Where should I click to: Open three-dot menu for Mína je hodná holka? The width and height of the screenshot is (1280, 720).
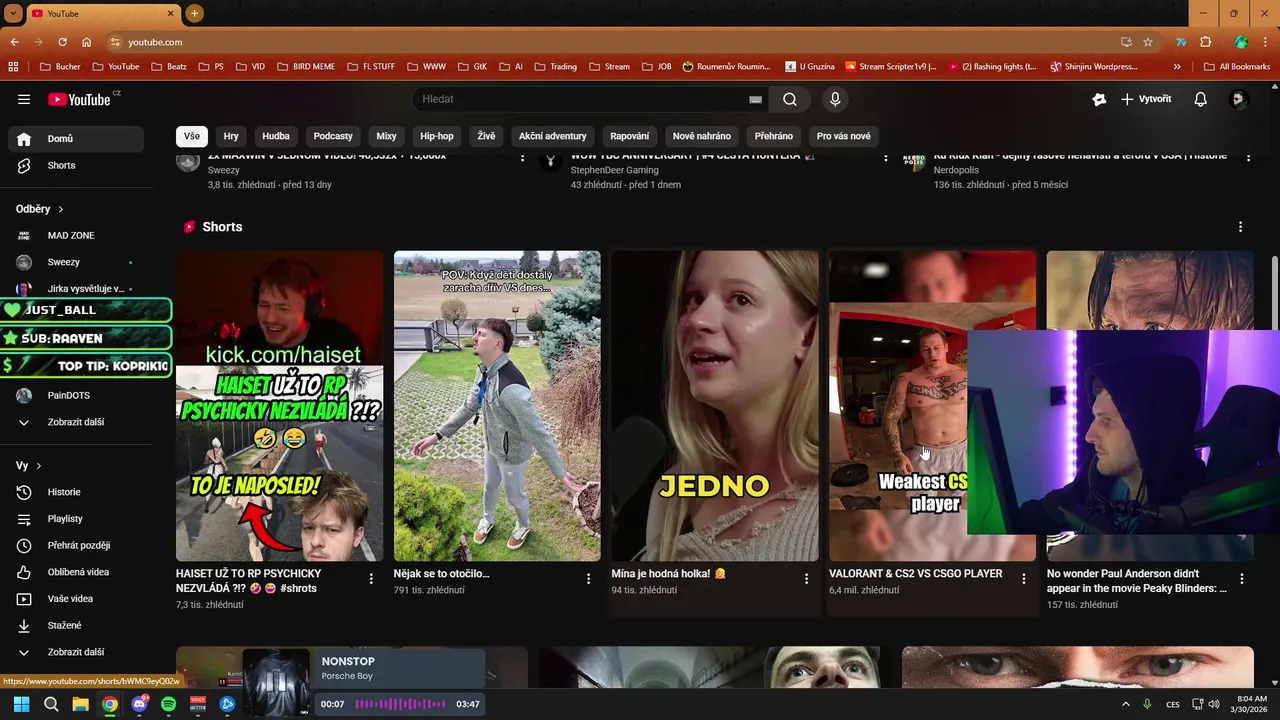coord(806,578)
